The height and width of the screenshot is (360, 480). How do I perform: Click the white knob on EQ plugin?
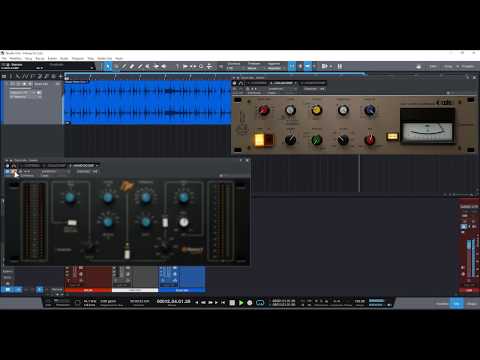click(184, 222)
